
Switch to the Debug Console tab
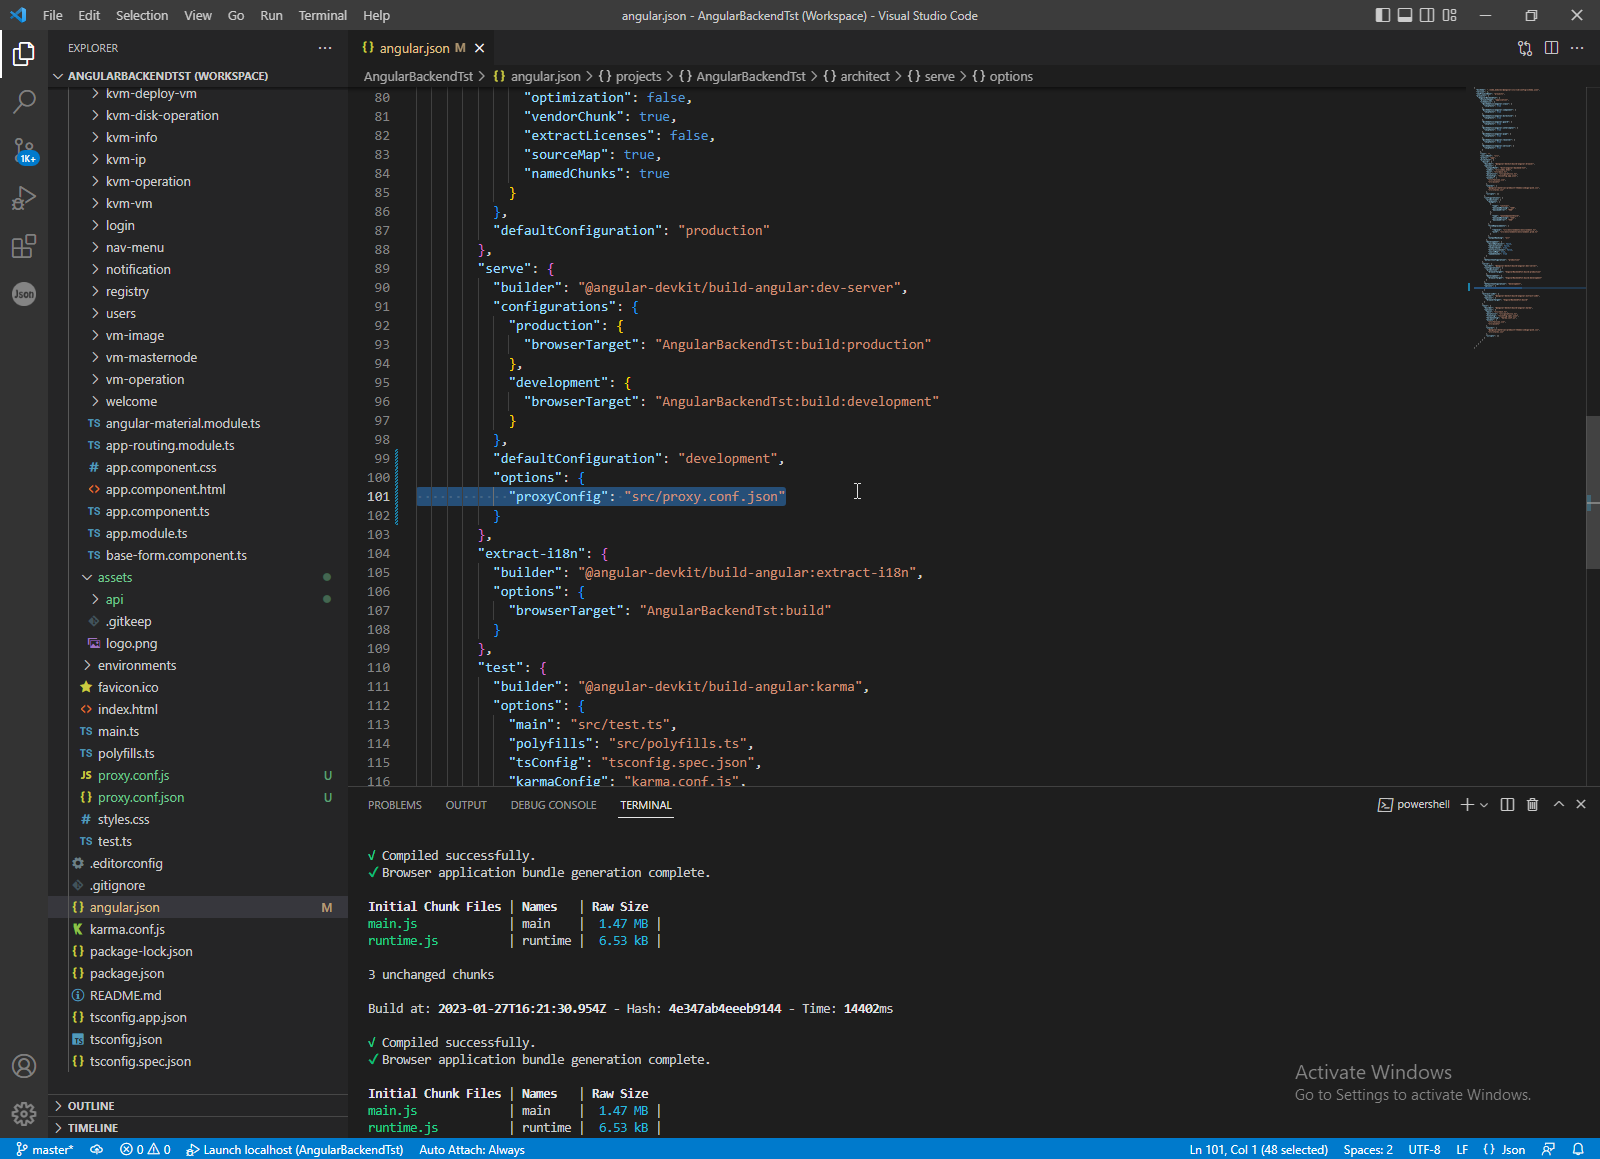pyautogui.click(x=553, y=805)
